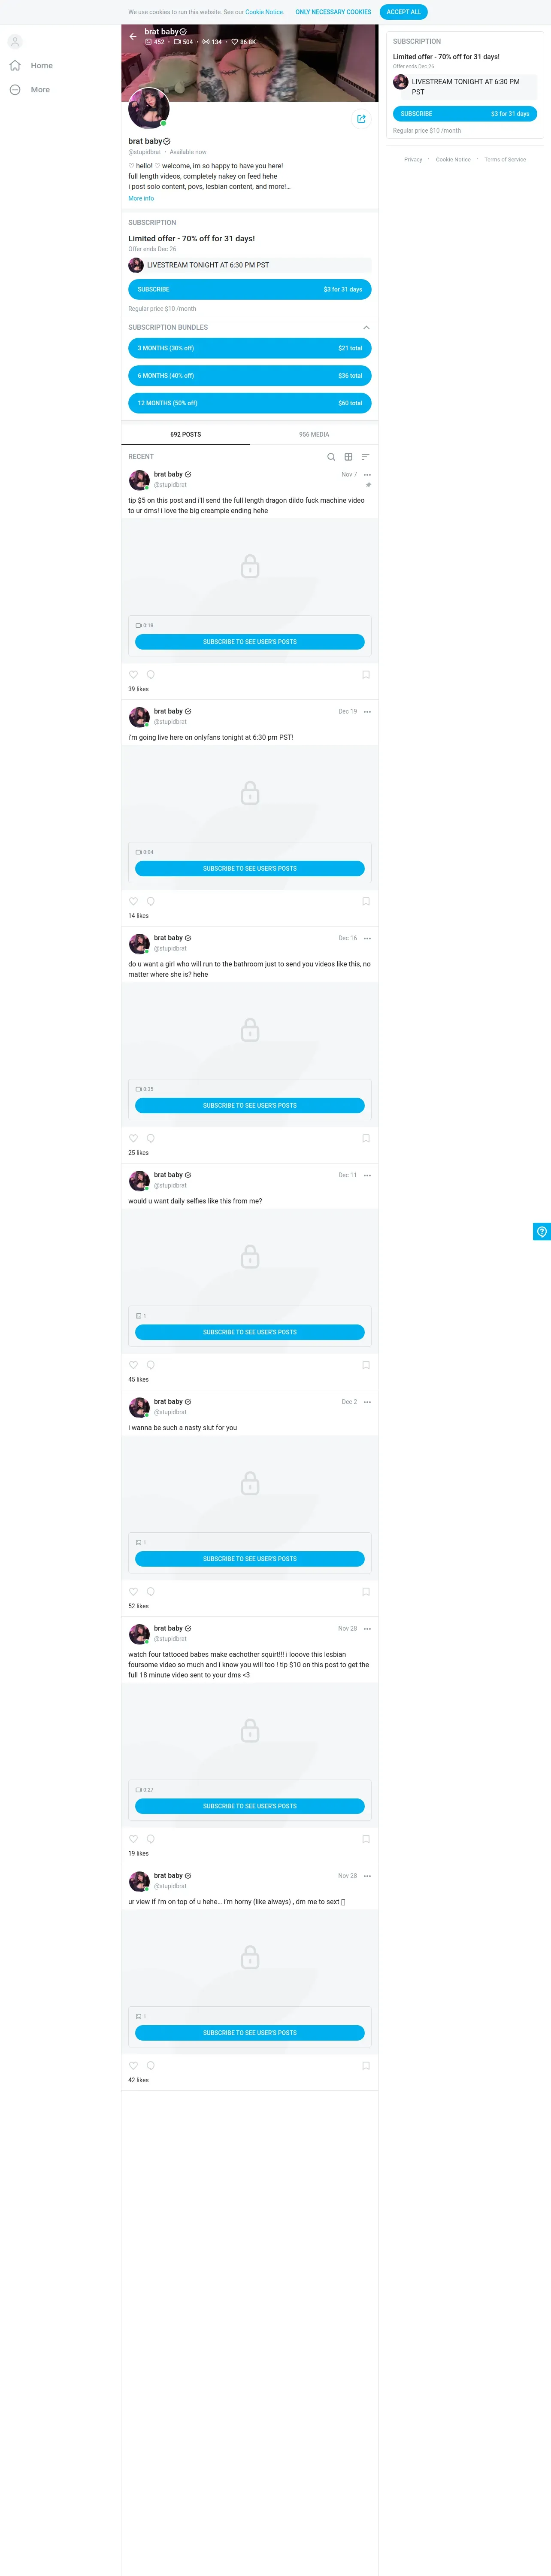Open the help widget on right edge
551x2576 pixels.
[542, 1232]
